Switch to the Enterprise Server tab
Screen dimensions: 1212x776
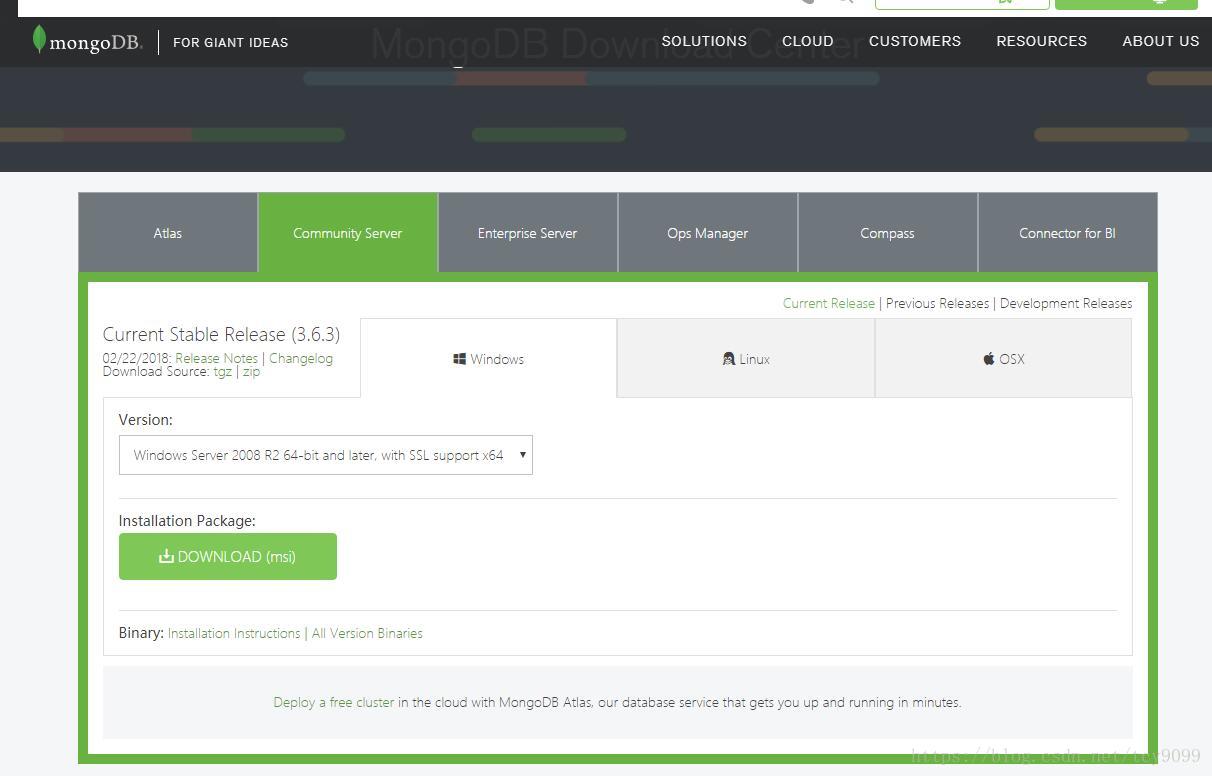528,233
